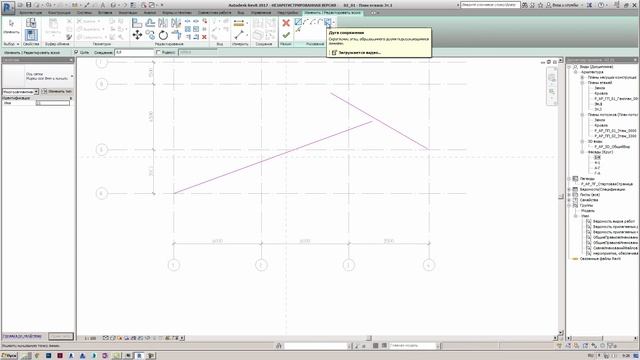
Task: Select the Align tool in Edit panel
Action: click(137, 23)
